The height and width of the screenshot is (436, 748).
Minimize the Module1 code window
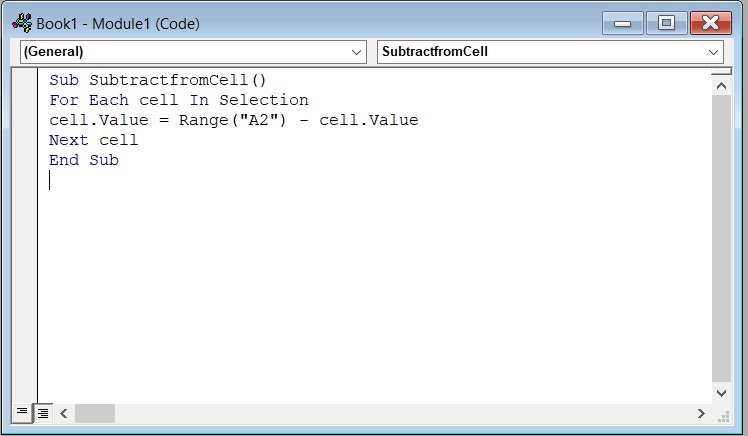coord(623,23)
